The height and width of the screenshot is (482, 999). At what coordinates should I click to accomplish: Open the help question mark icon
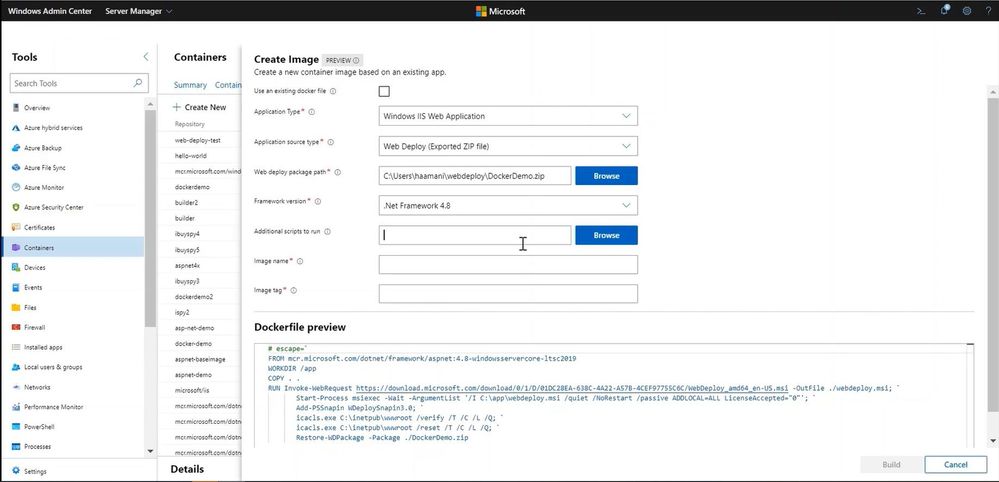point(989,11)
